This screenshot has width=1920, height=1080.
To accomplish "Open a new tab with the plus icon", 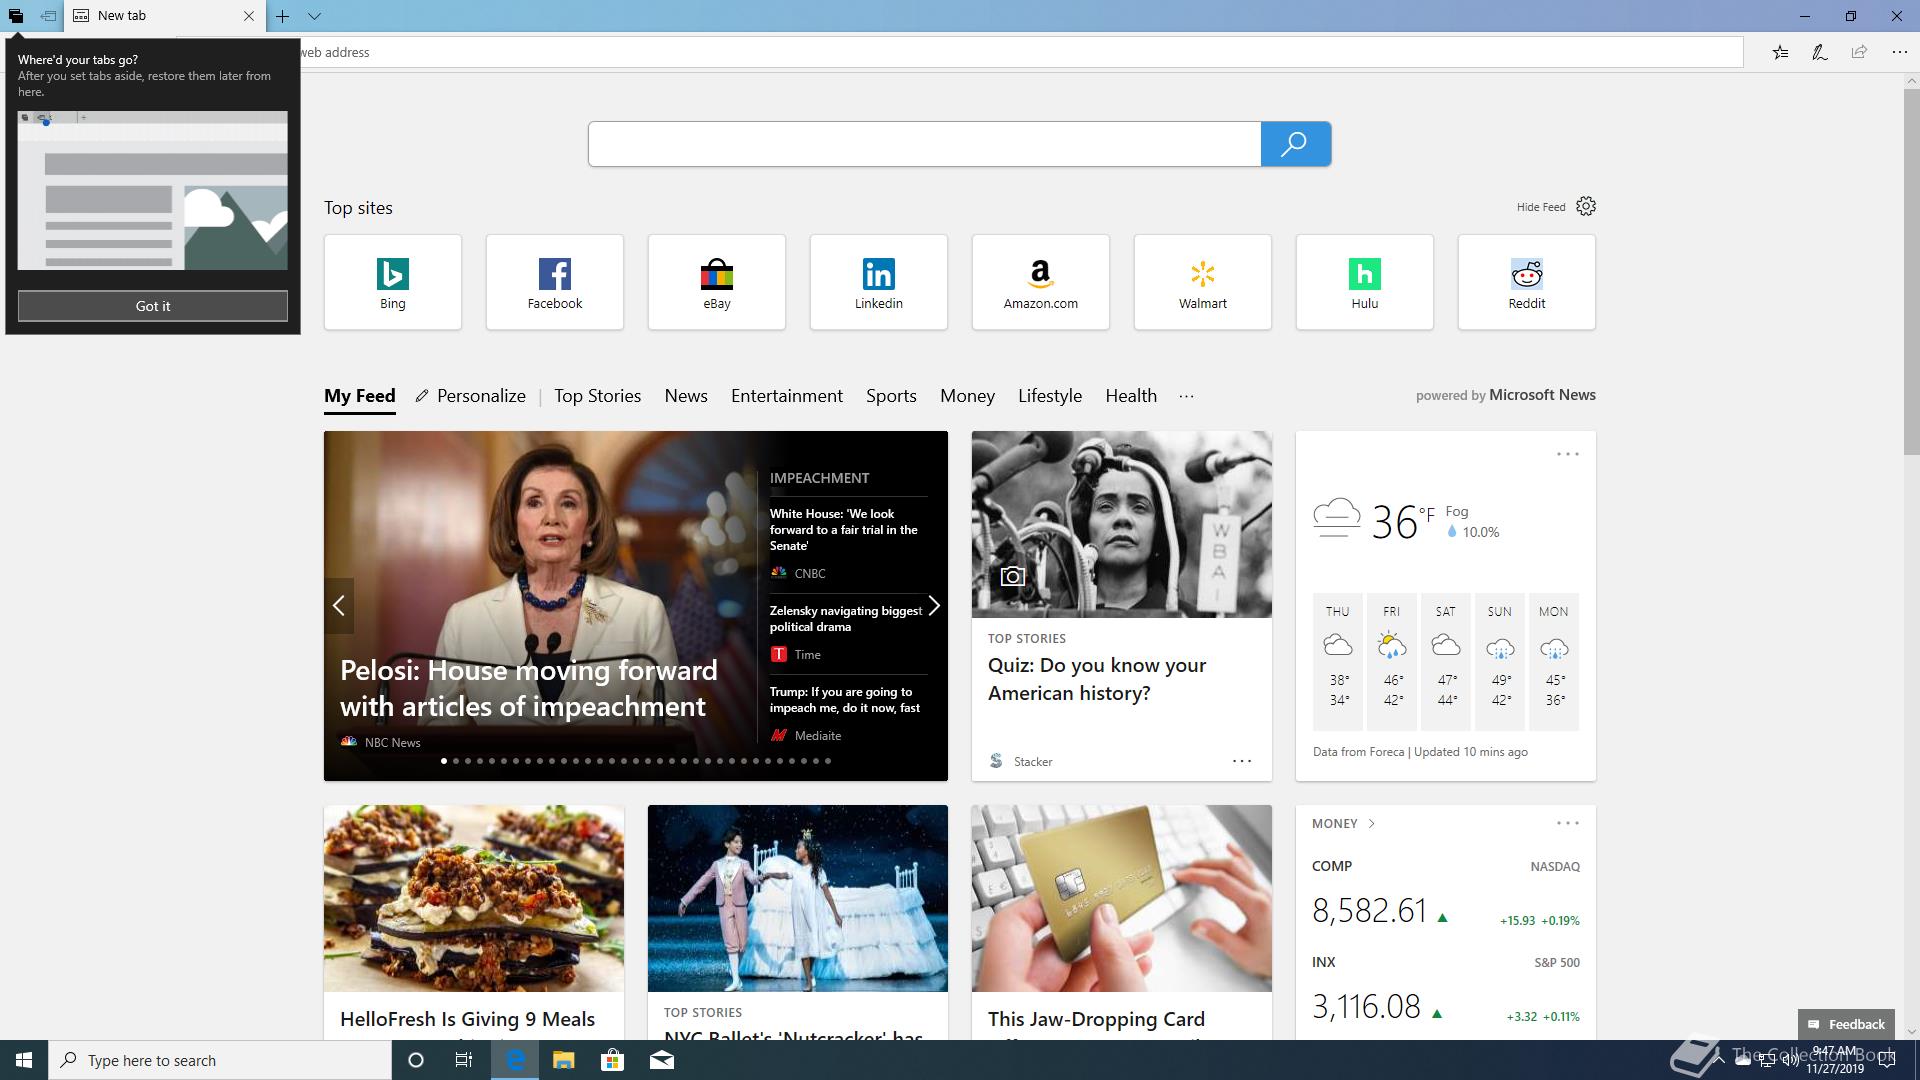I will click(x=283, y=16).
